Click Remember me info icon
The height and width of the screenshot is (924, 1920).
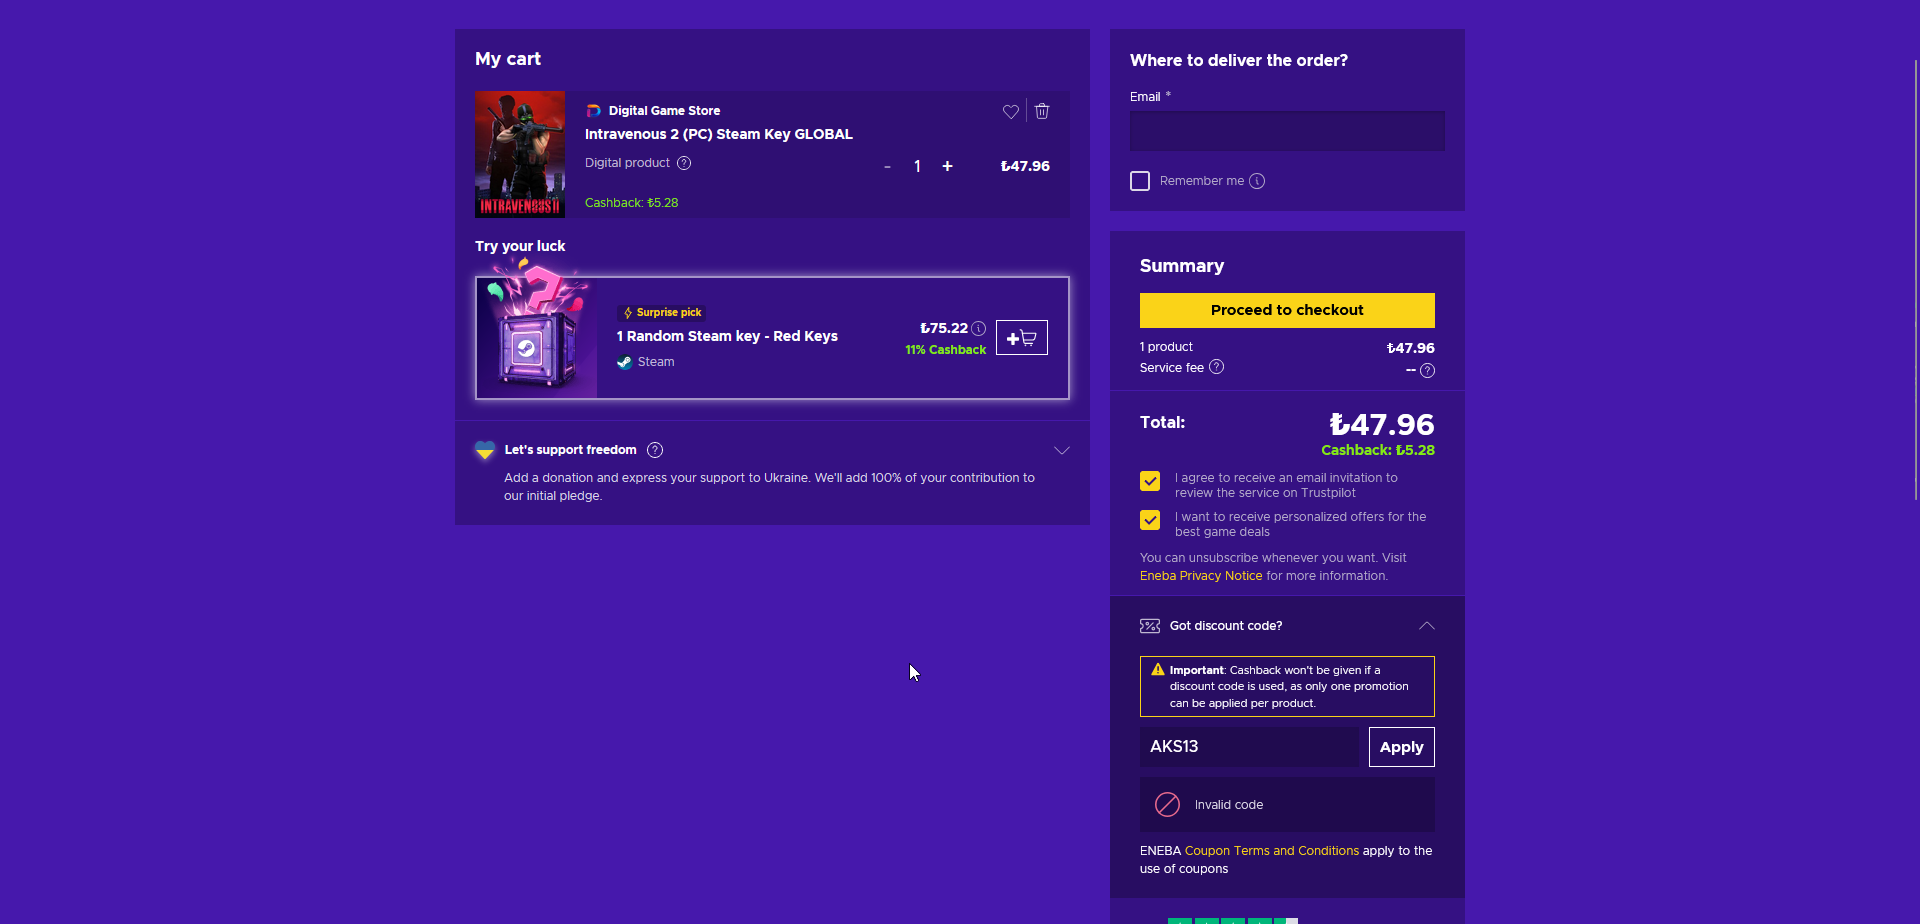click(1257, 181)
